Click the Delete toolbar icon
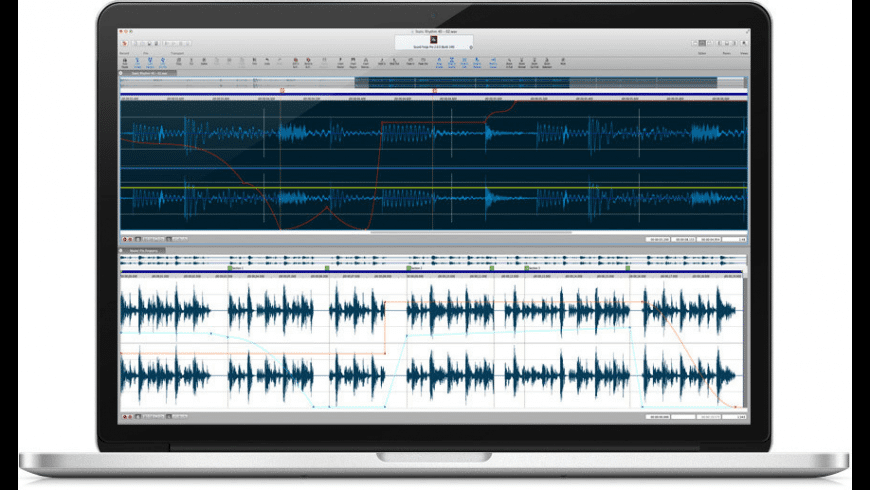The width and height of the screenshot is (870, 490). (x=204, y=60)
